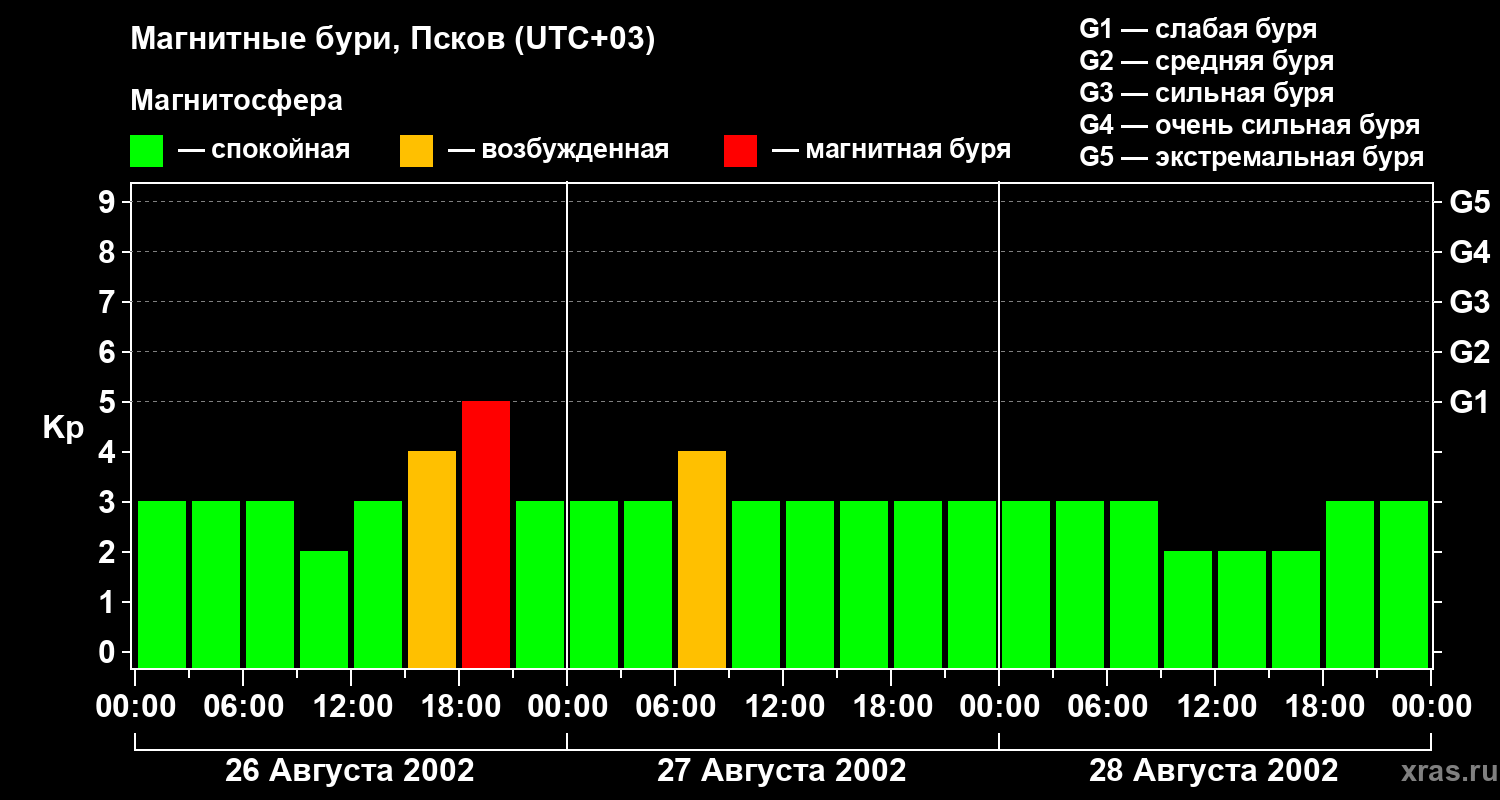Screen dimensions: 1500x800
Task: Click the chart title 'Магнитные бури, Псков (UTC+03)'
Action: click(x=393, y=40)
